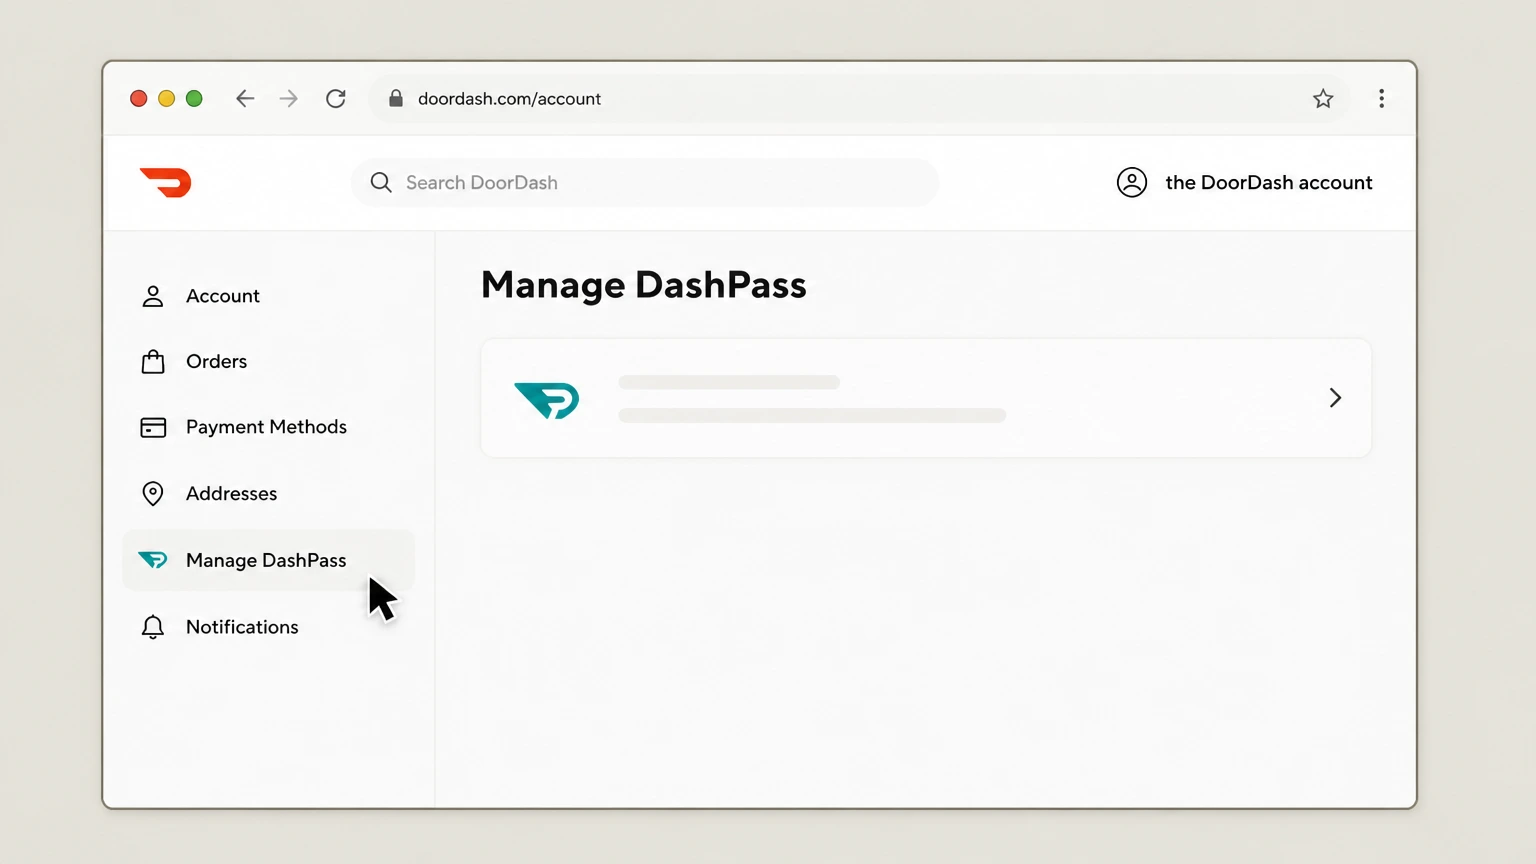Click the loading placeholder text on the DashPass card
This screenshot has height=864, width=1536.
[x=812, y=399]
